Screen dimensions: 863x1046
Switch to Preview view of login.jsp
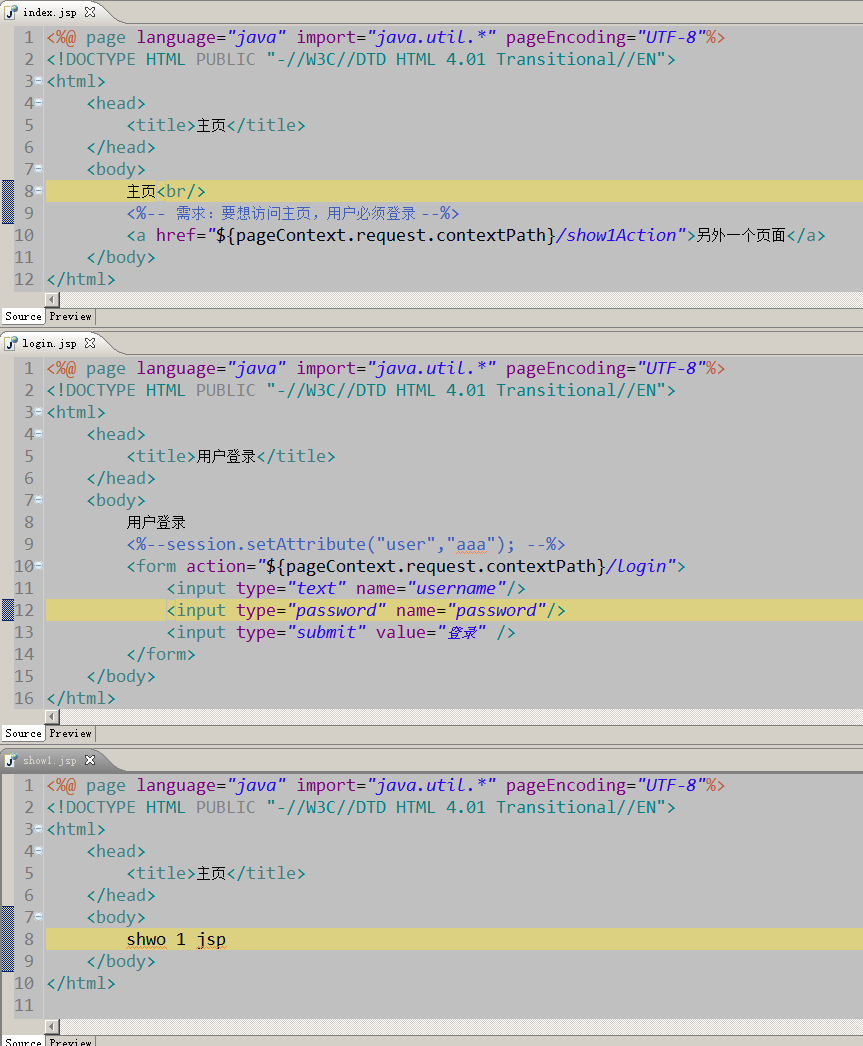click(x=70, y=733)
